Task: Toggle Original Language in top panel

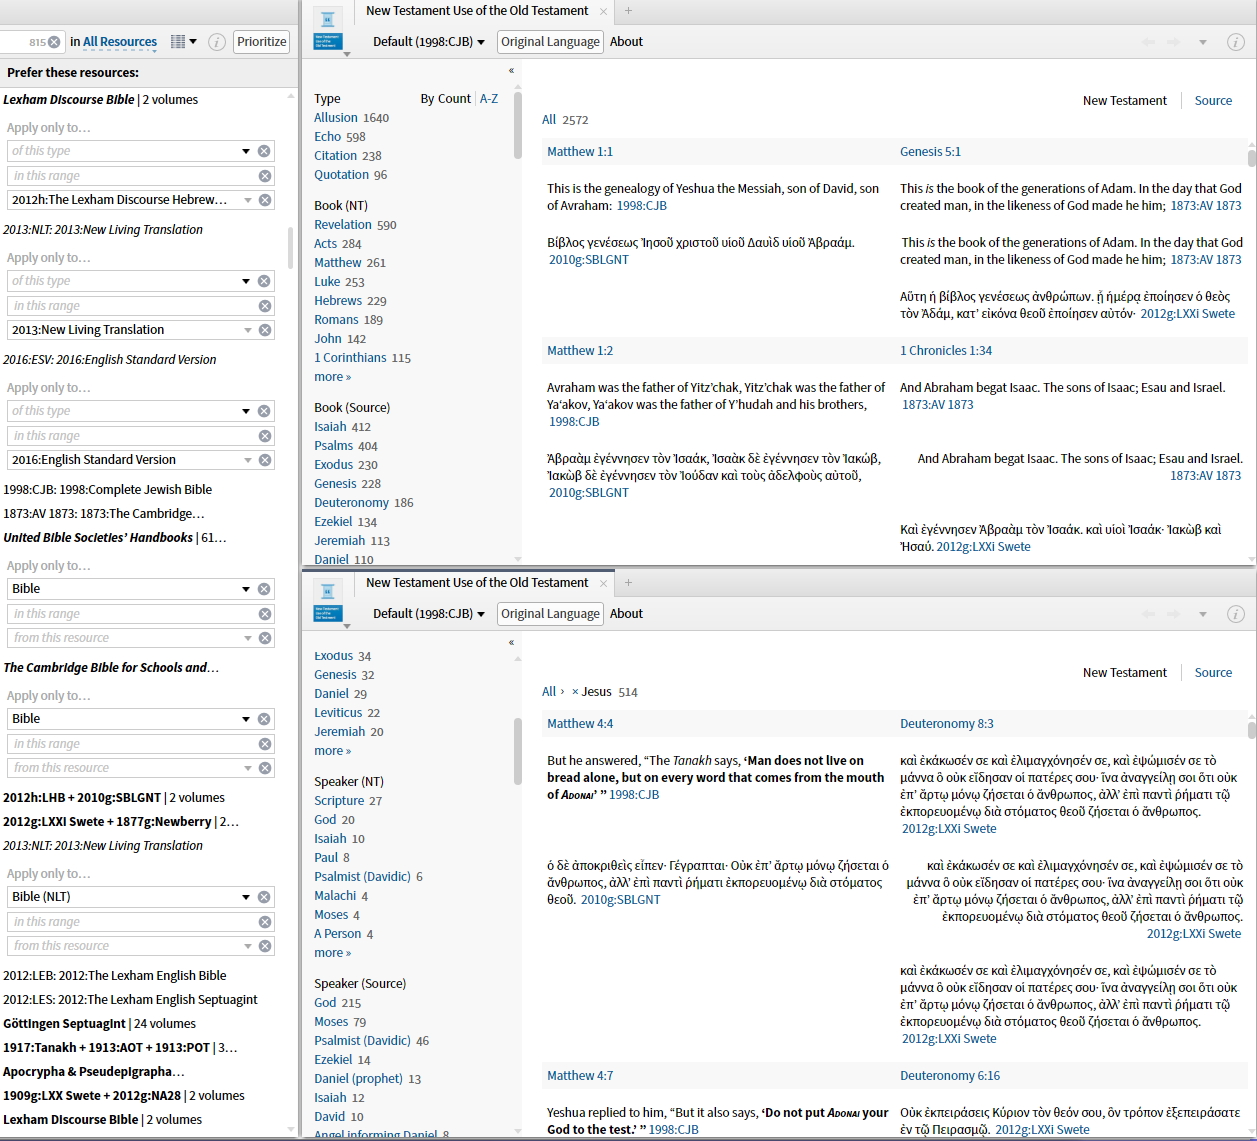Action: point(550,42)
